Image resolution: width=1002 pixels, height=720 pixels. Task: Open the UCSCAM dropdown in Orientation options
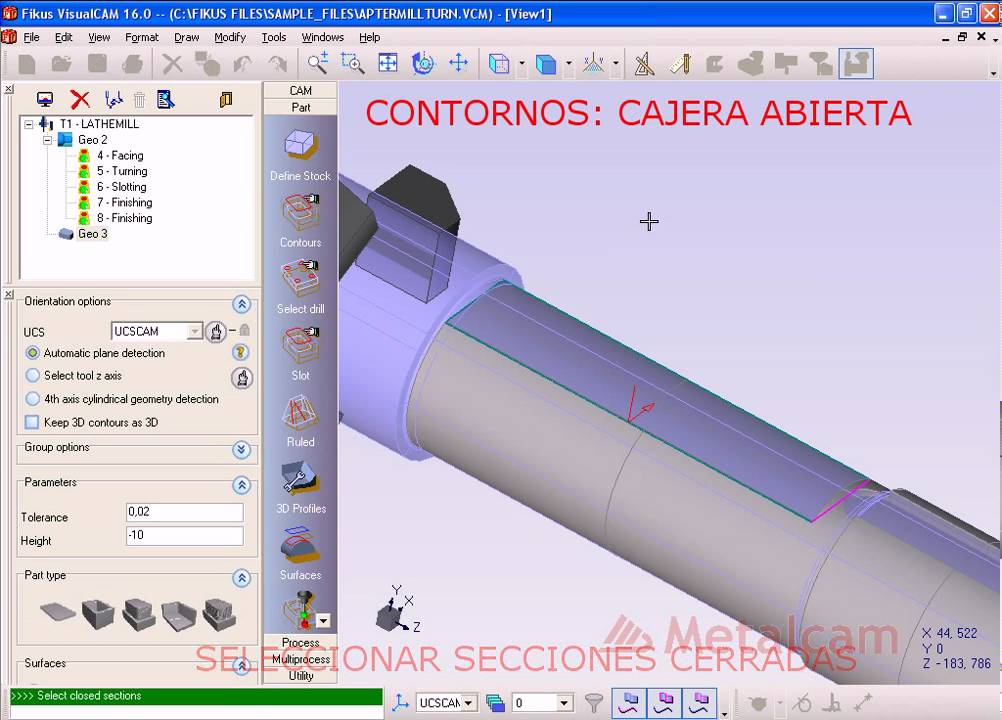pos(194,331)
